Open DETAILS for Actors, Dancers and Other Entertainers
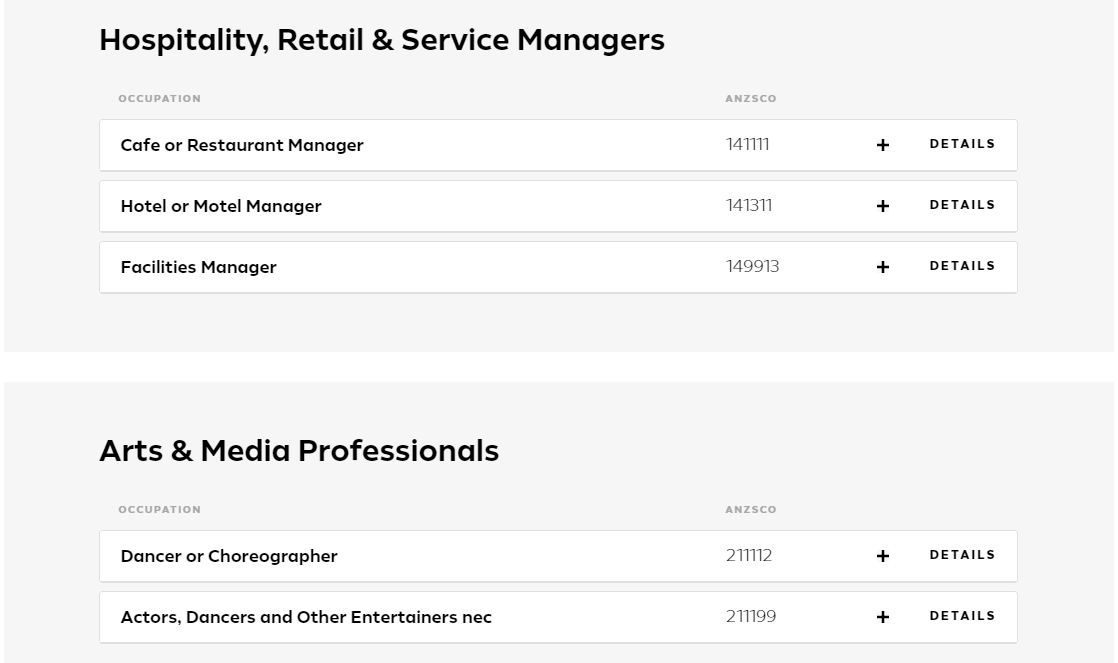The height and width of the screenshot is (663, 1118). tap(962, 616)
